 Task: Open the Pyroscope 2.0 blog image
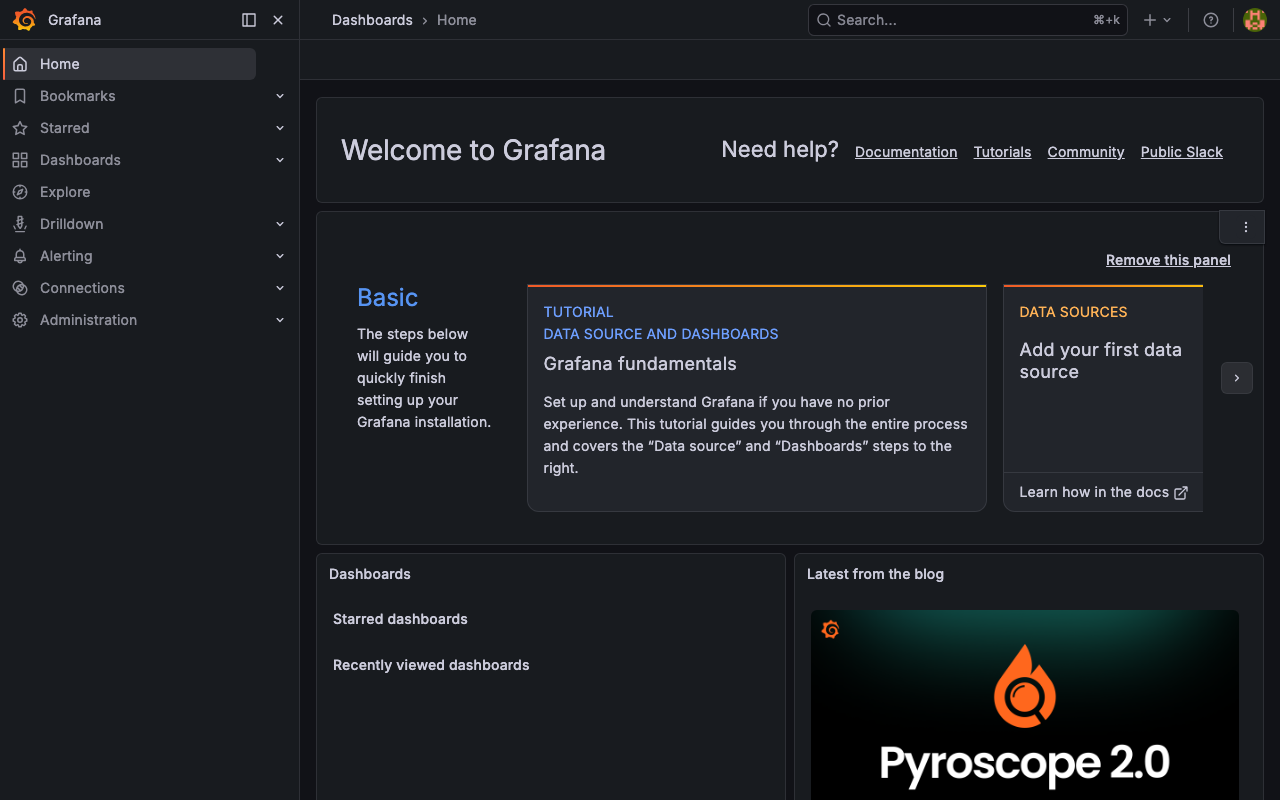point(1025,705)
